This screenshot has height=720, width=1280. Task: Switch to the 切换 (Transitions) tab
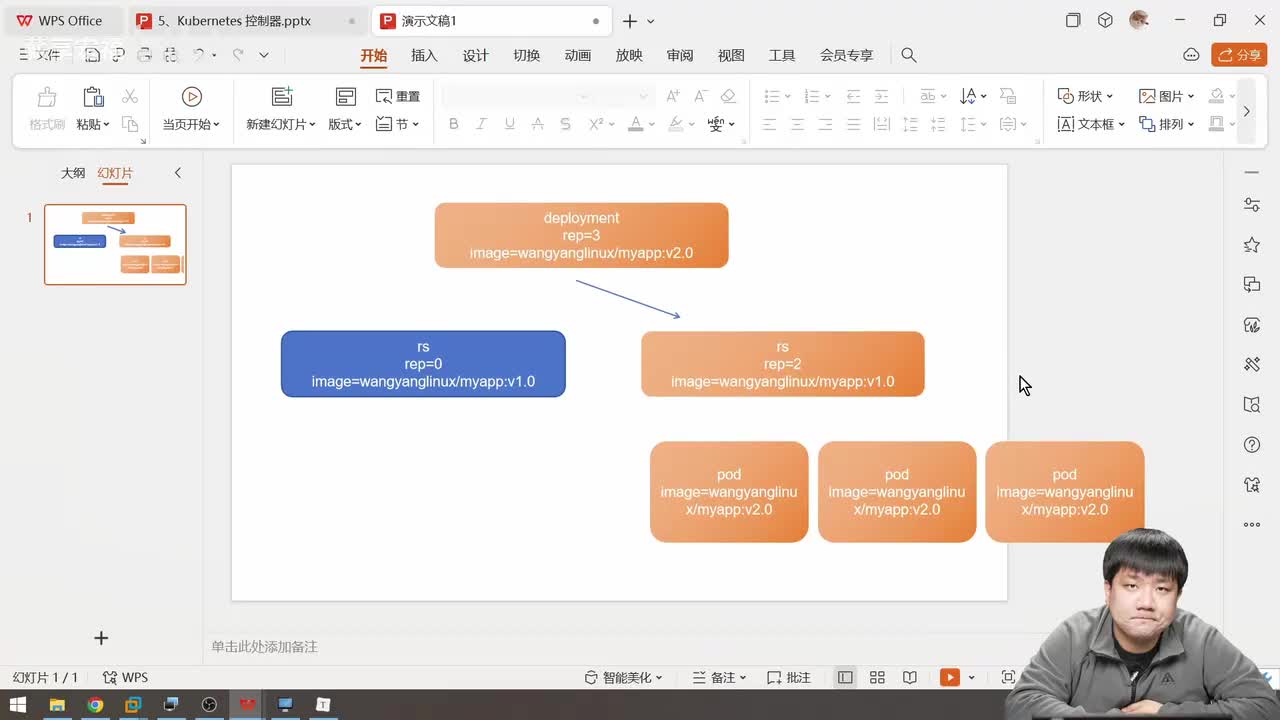click(526, 56)
